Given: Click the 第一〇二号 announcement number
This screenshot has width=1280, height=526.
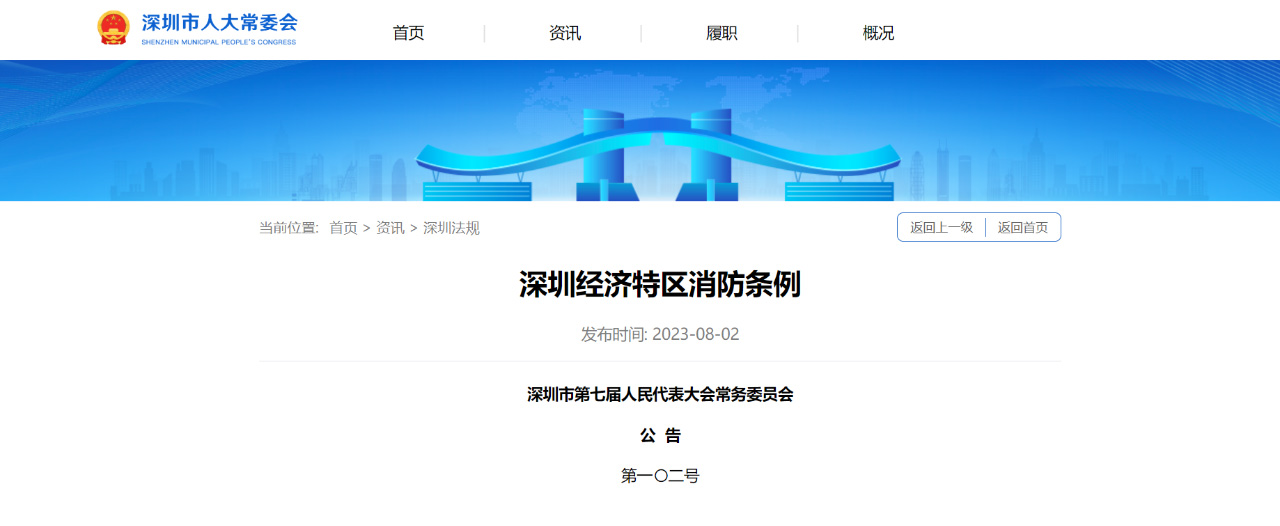Looking at the screenshot, I should coord(660,476).
